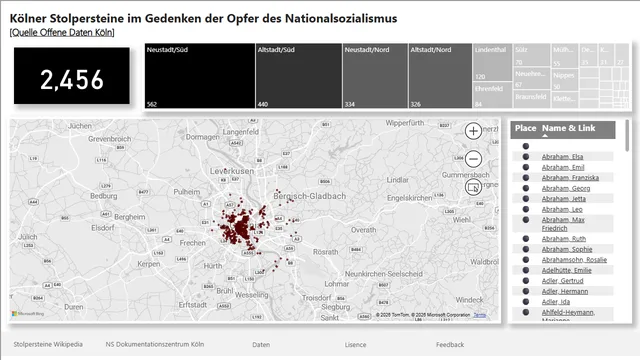
Task: Open Ahlfeld-Heymann name link
Action: 568,313
